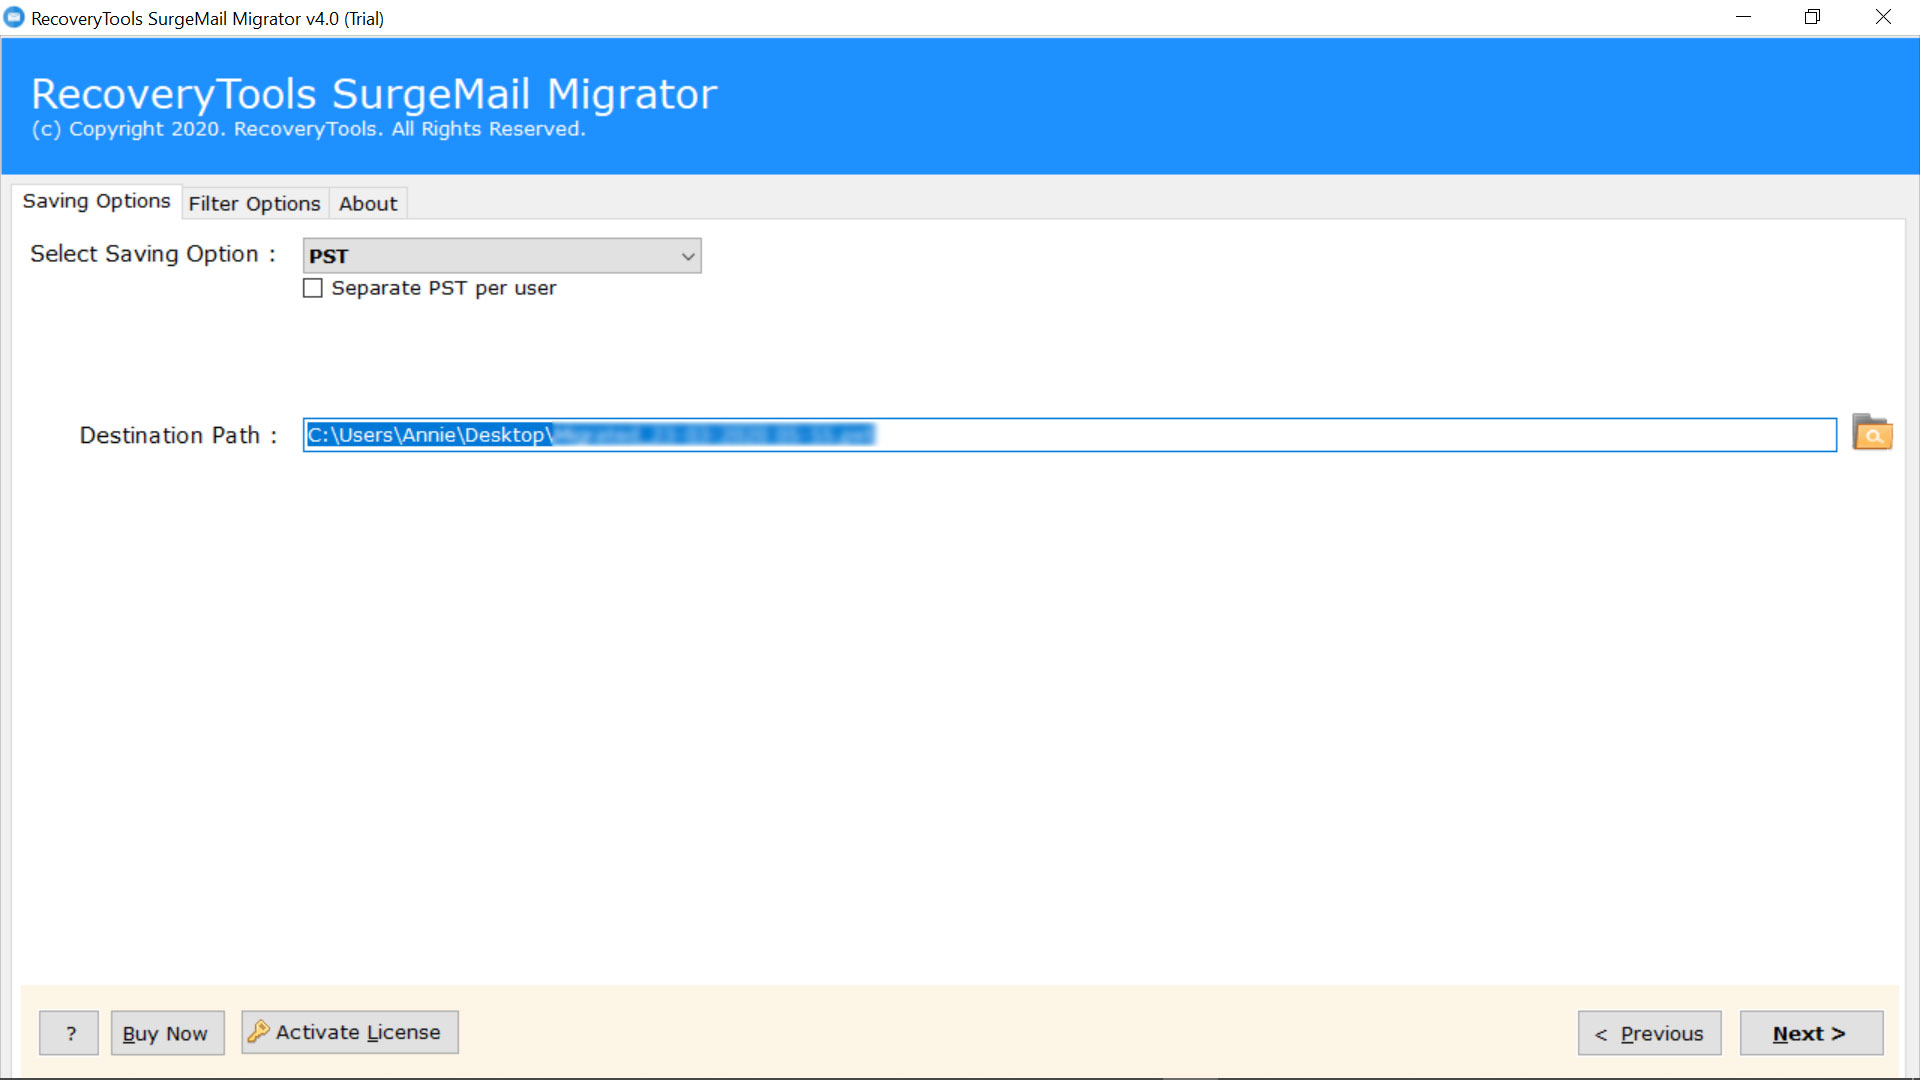Click the folder browse icon for destination
The height and width of the screenshot is (1080, 1920).
[x=1873, y=434]
